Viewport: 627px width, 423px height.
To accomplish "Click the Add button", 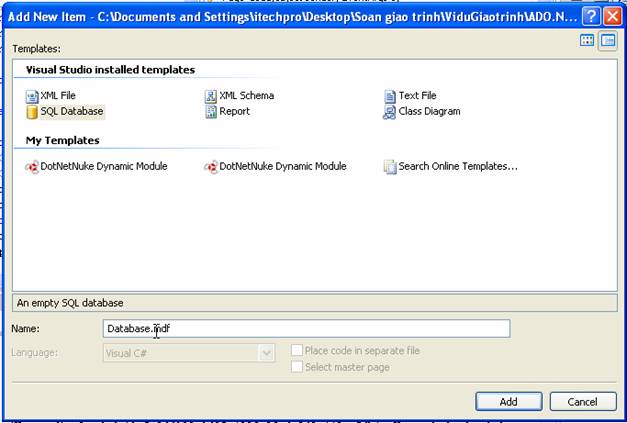I will [509, 401].
